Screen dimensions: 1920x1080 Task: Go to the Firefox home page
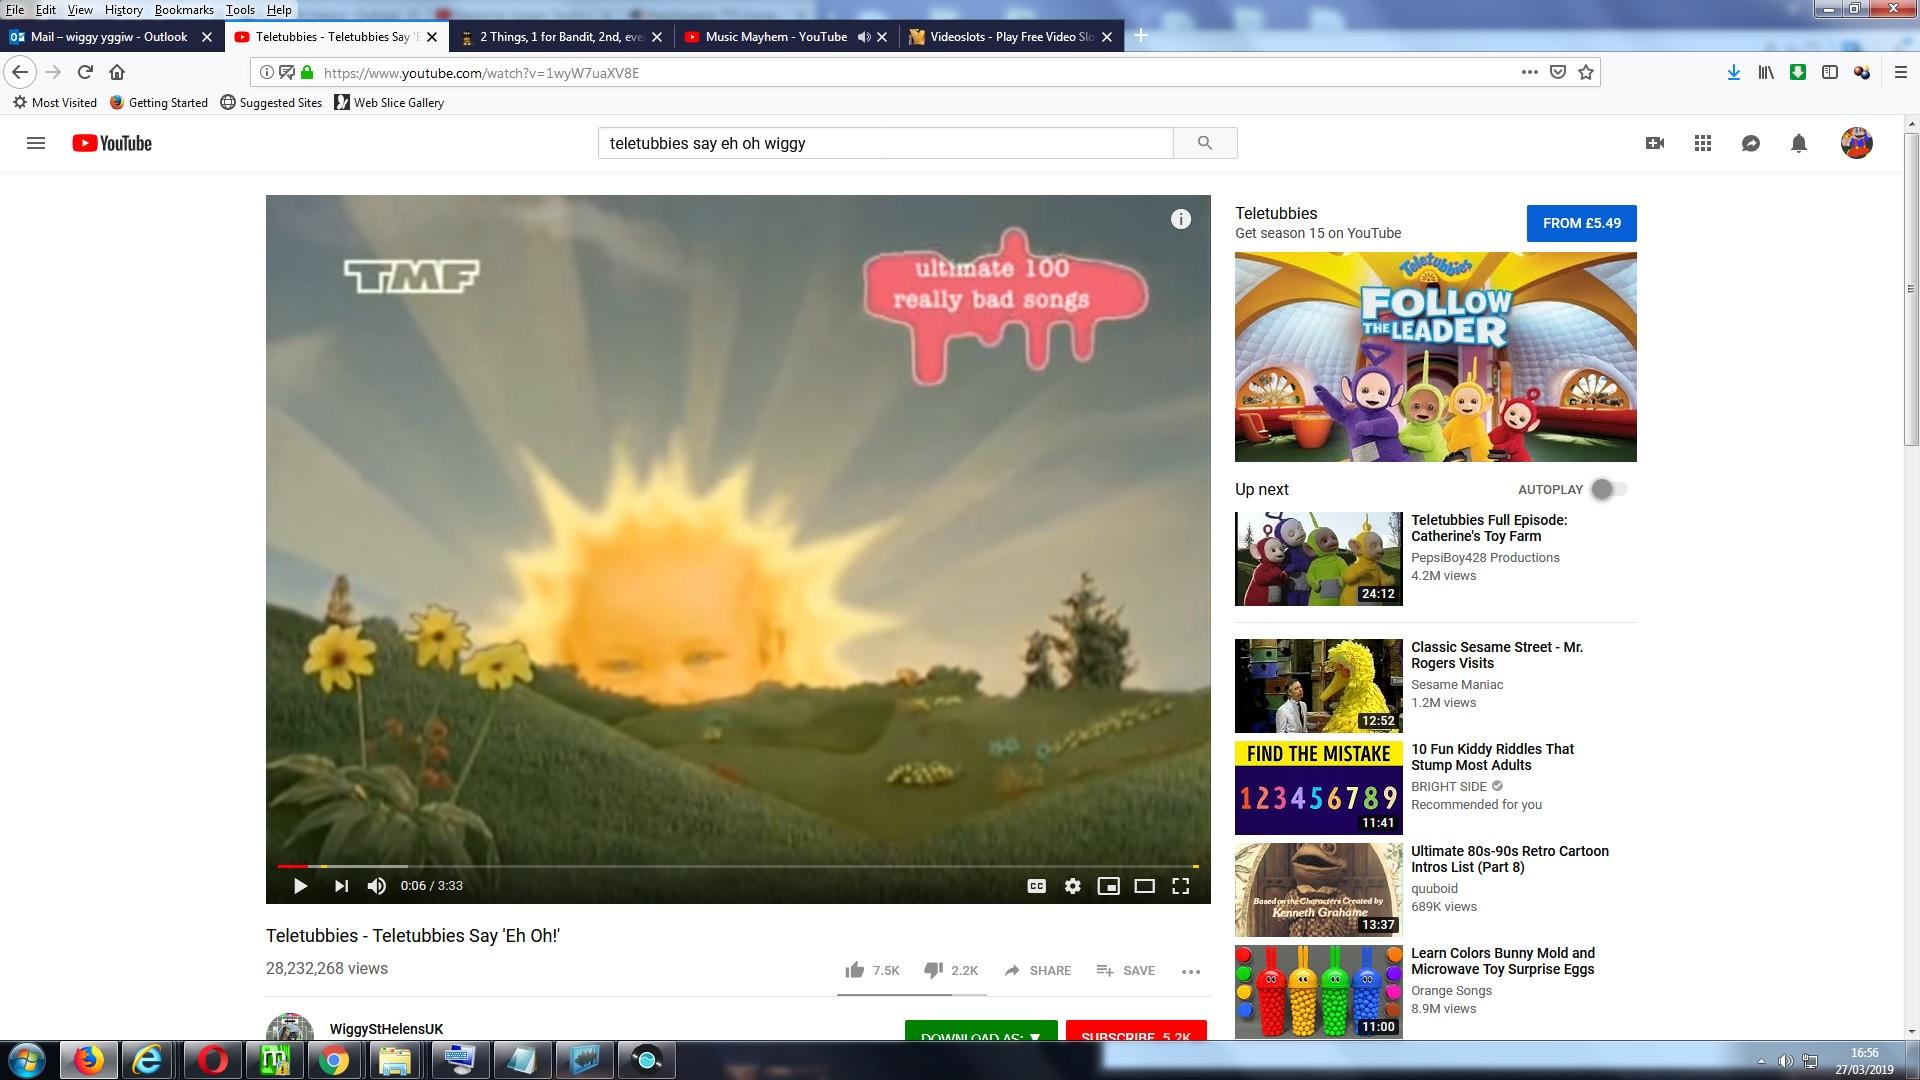pyautogui.click(x=117, y=72)
